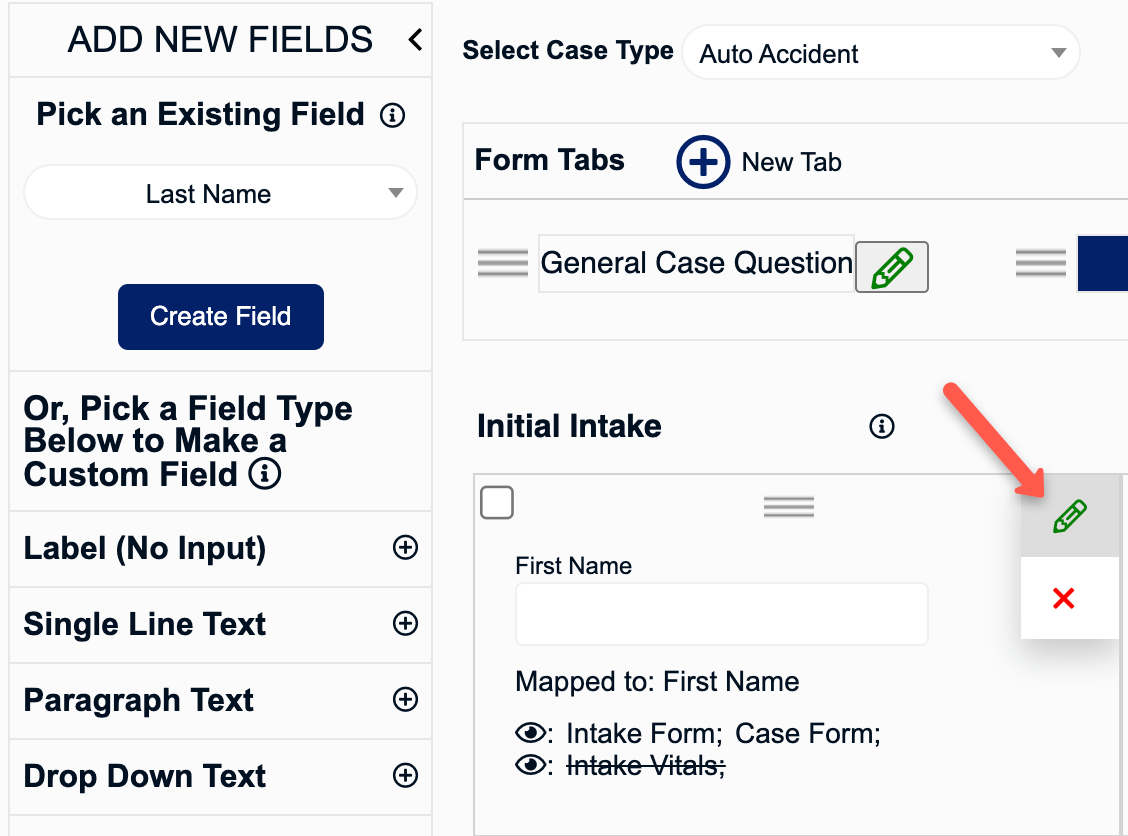Click the drag handle on the First Name field
Image resolution: width=1128 pixels, height=836 pixels.
pos(788,506)
